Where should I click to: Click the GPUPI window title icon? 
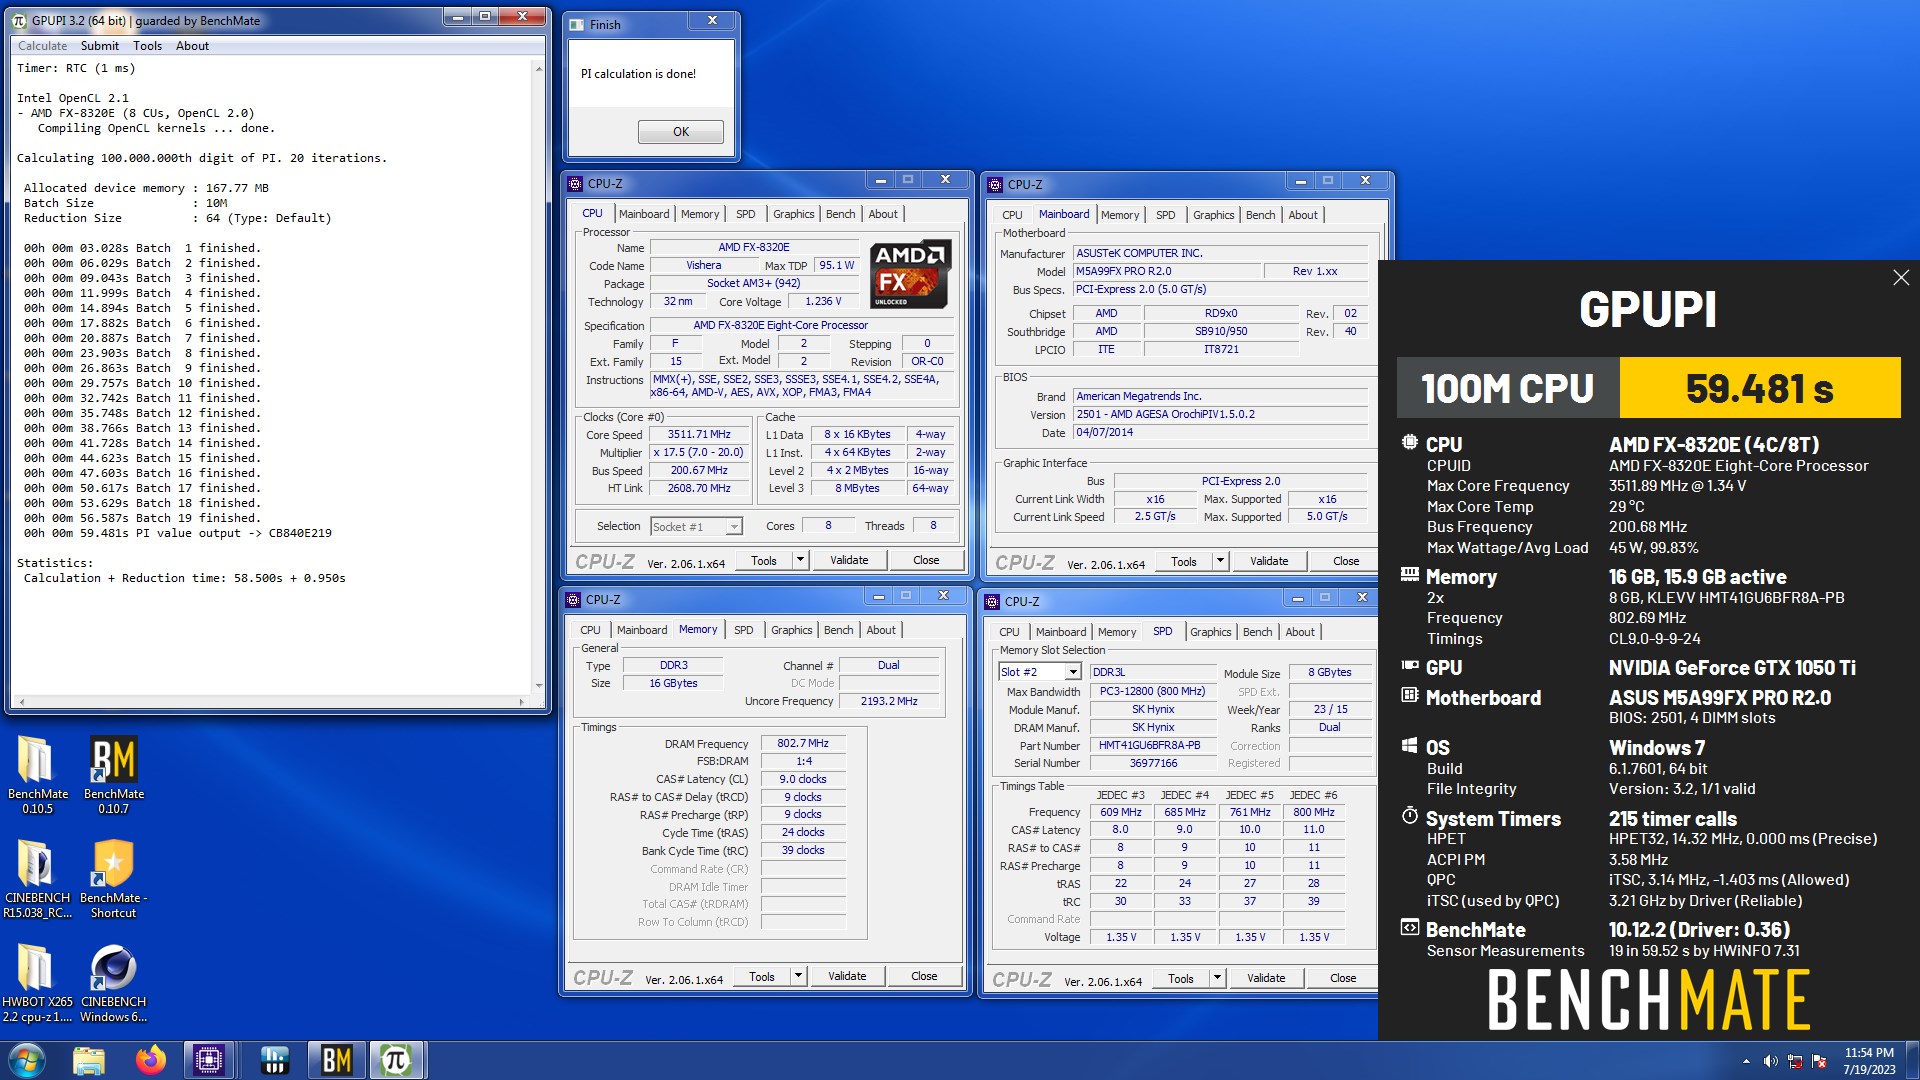pyautogui.click(x=19, y=20)
